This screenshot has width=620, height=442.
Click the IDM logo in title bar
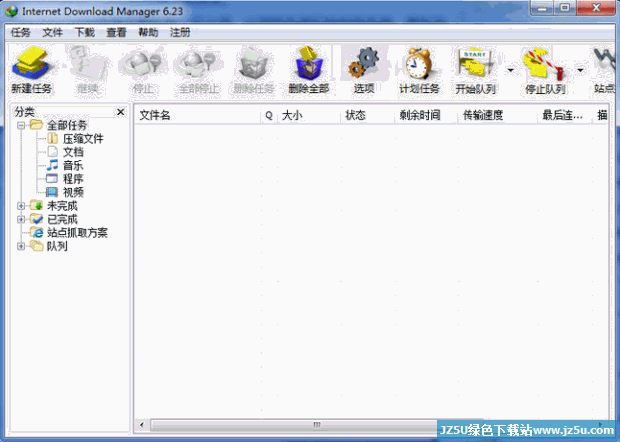coord(11,11)
